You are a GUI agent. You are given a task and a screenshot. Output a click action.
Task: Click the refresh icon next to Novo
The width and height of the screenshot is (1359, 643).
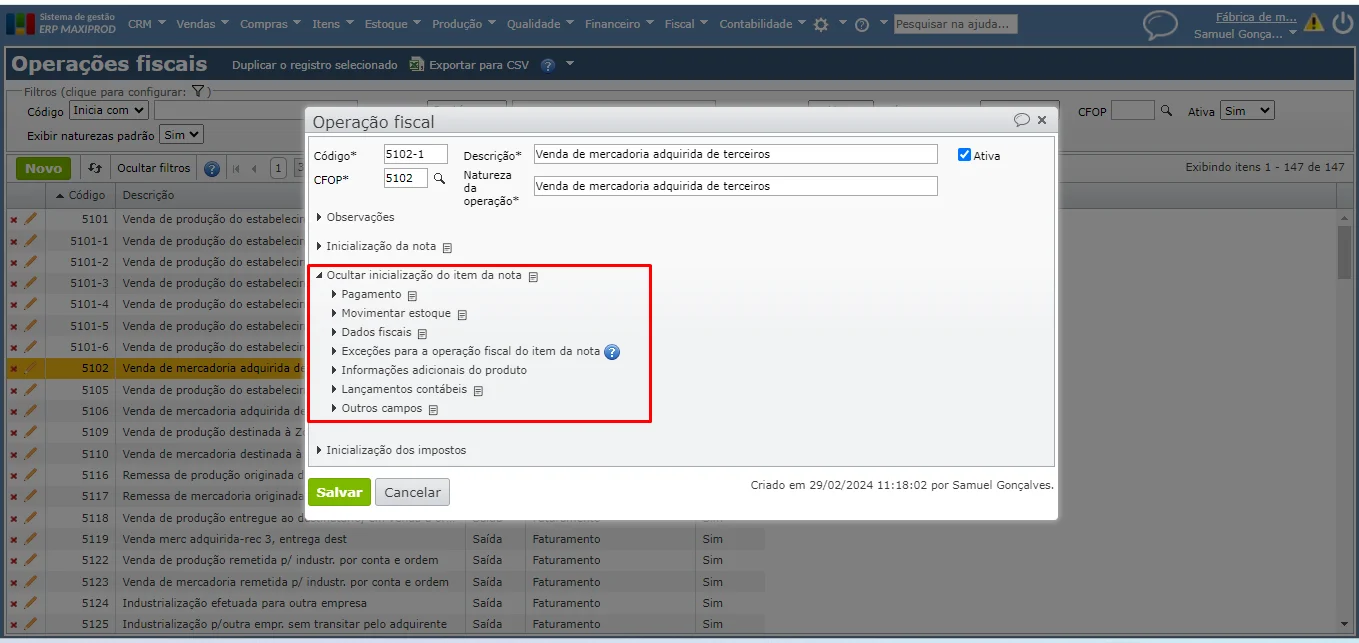[95, 168]
